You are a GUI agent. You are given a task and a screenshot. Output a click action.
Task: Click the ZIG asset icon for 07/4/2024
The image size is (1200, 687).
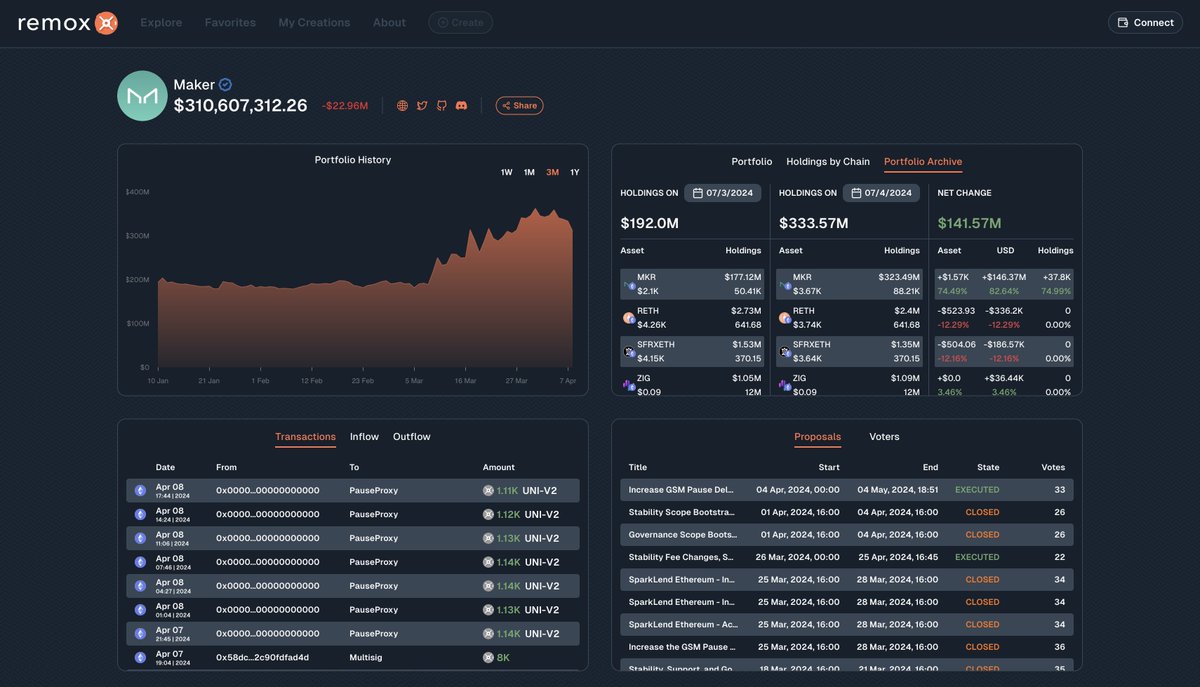785,385
